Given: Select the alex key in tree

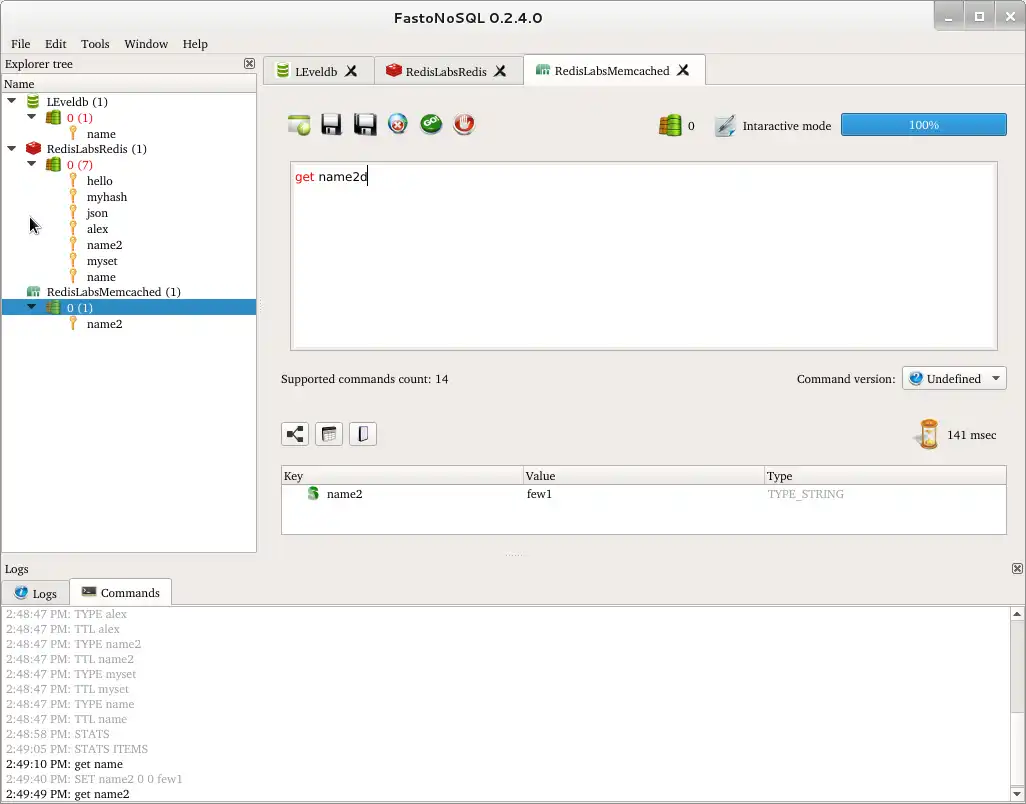Looking at the screenshot, I should click(x=97, y=229).
